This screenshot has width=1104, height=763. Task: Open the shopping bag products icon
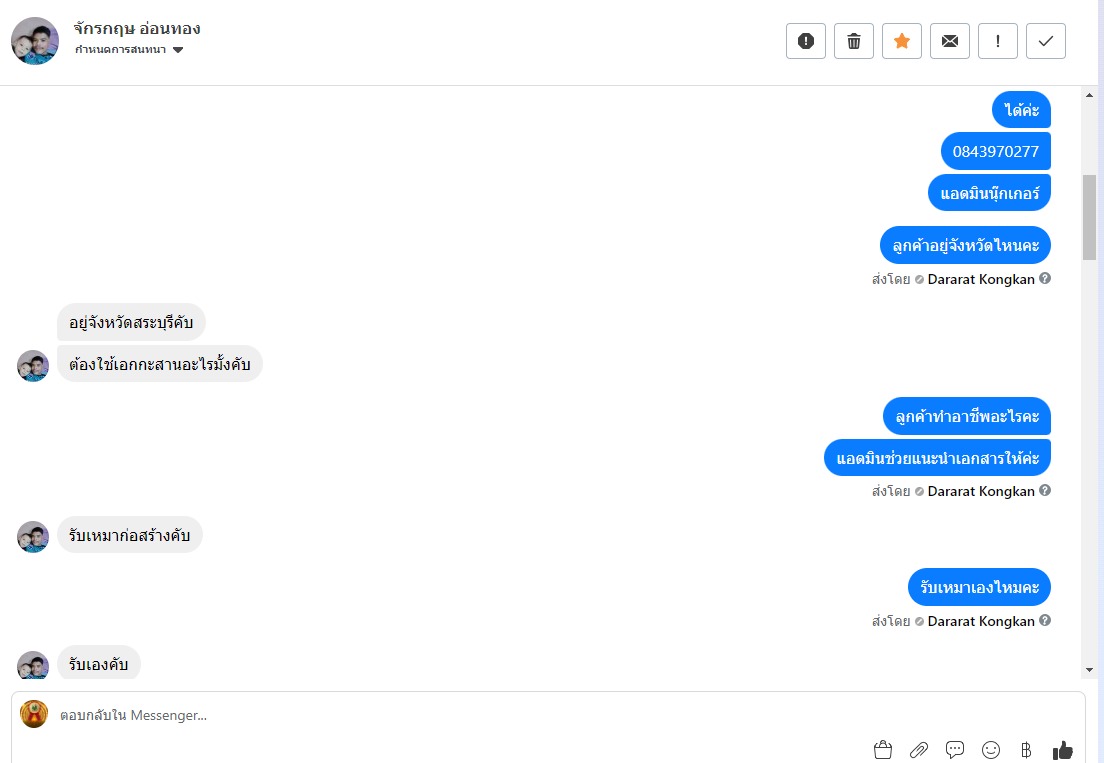click(882, 749)
